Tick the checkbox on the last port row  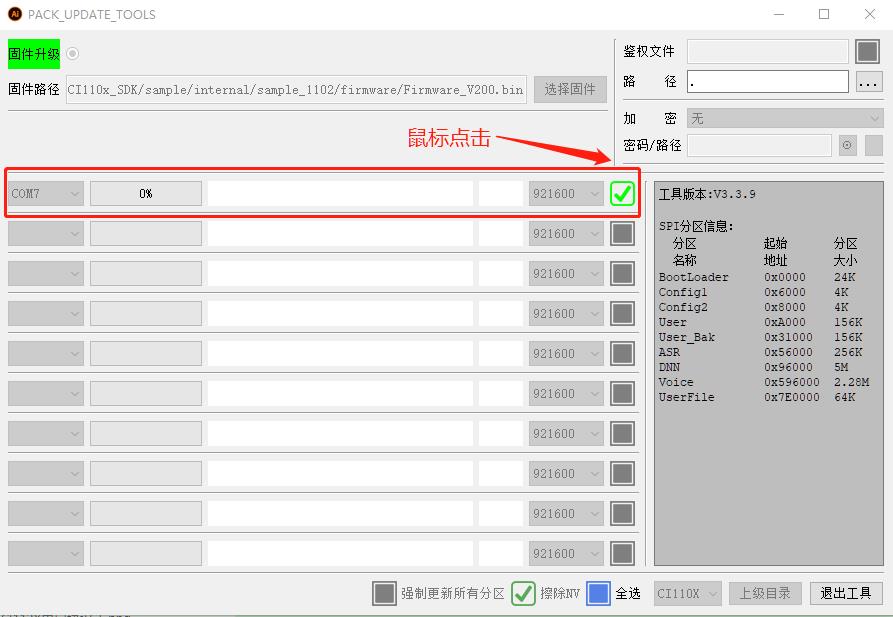(622, 554)
